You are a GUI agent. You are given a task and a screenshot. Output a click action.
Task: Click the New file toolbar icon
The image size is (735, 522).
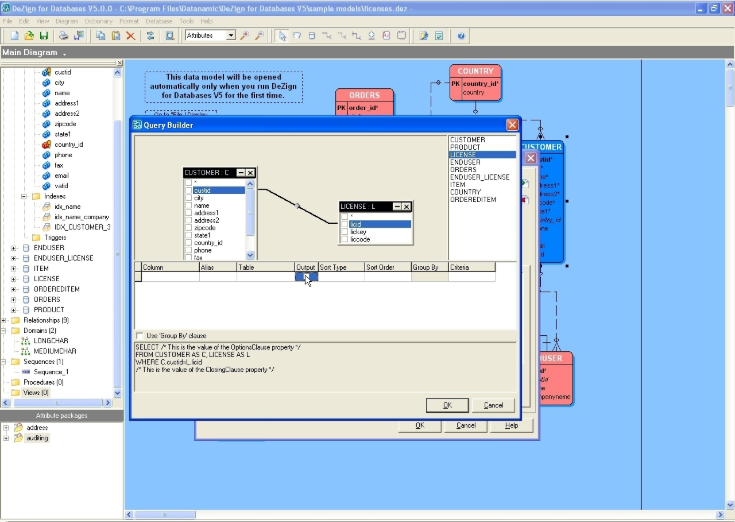pos(14,35)
